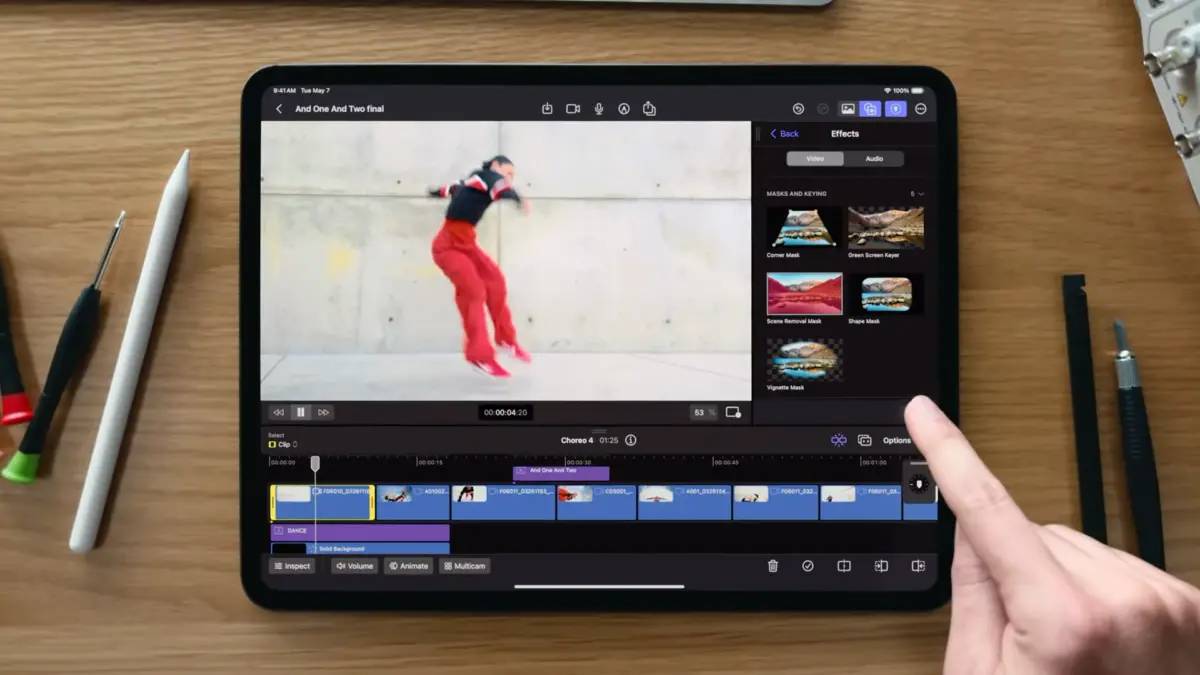The width and height of the screenshot is (1200, 675).
Task: Select the Shape Mask effect thumbnail
Action: (x=886, y=294)
